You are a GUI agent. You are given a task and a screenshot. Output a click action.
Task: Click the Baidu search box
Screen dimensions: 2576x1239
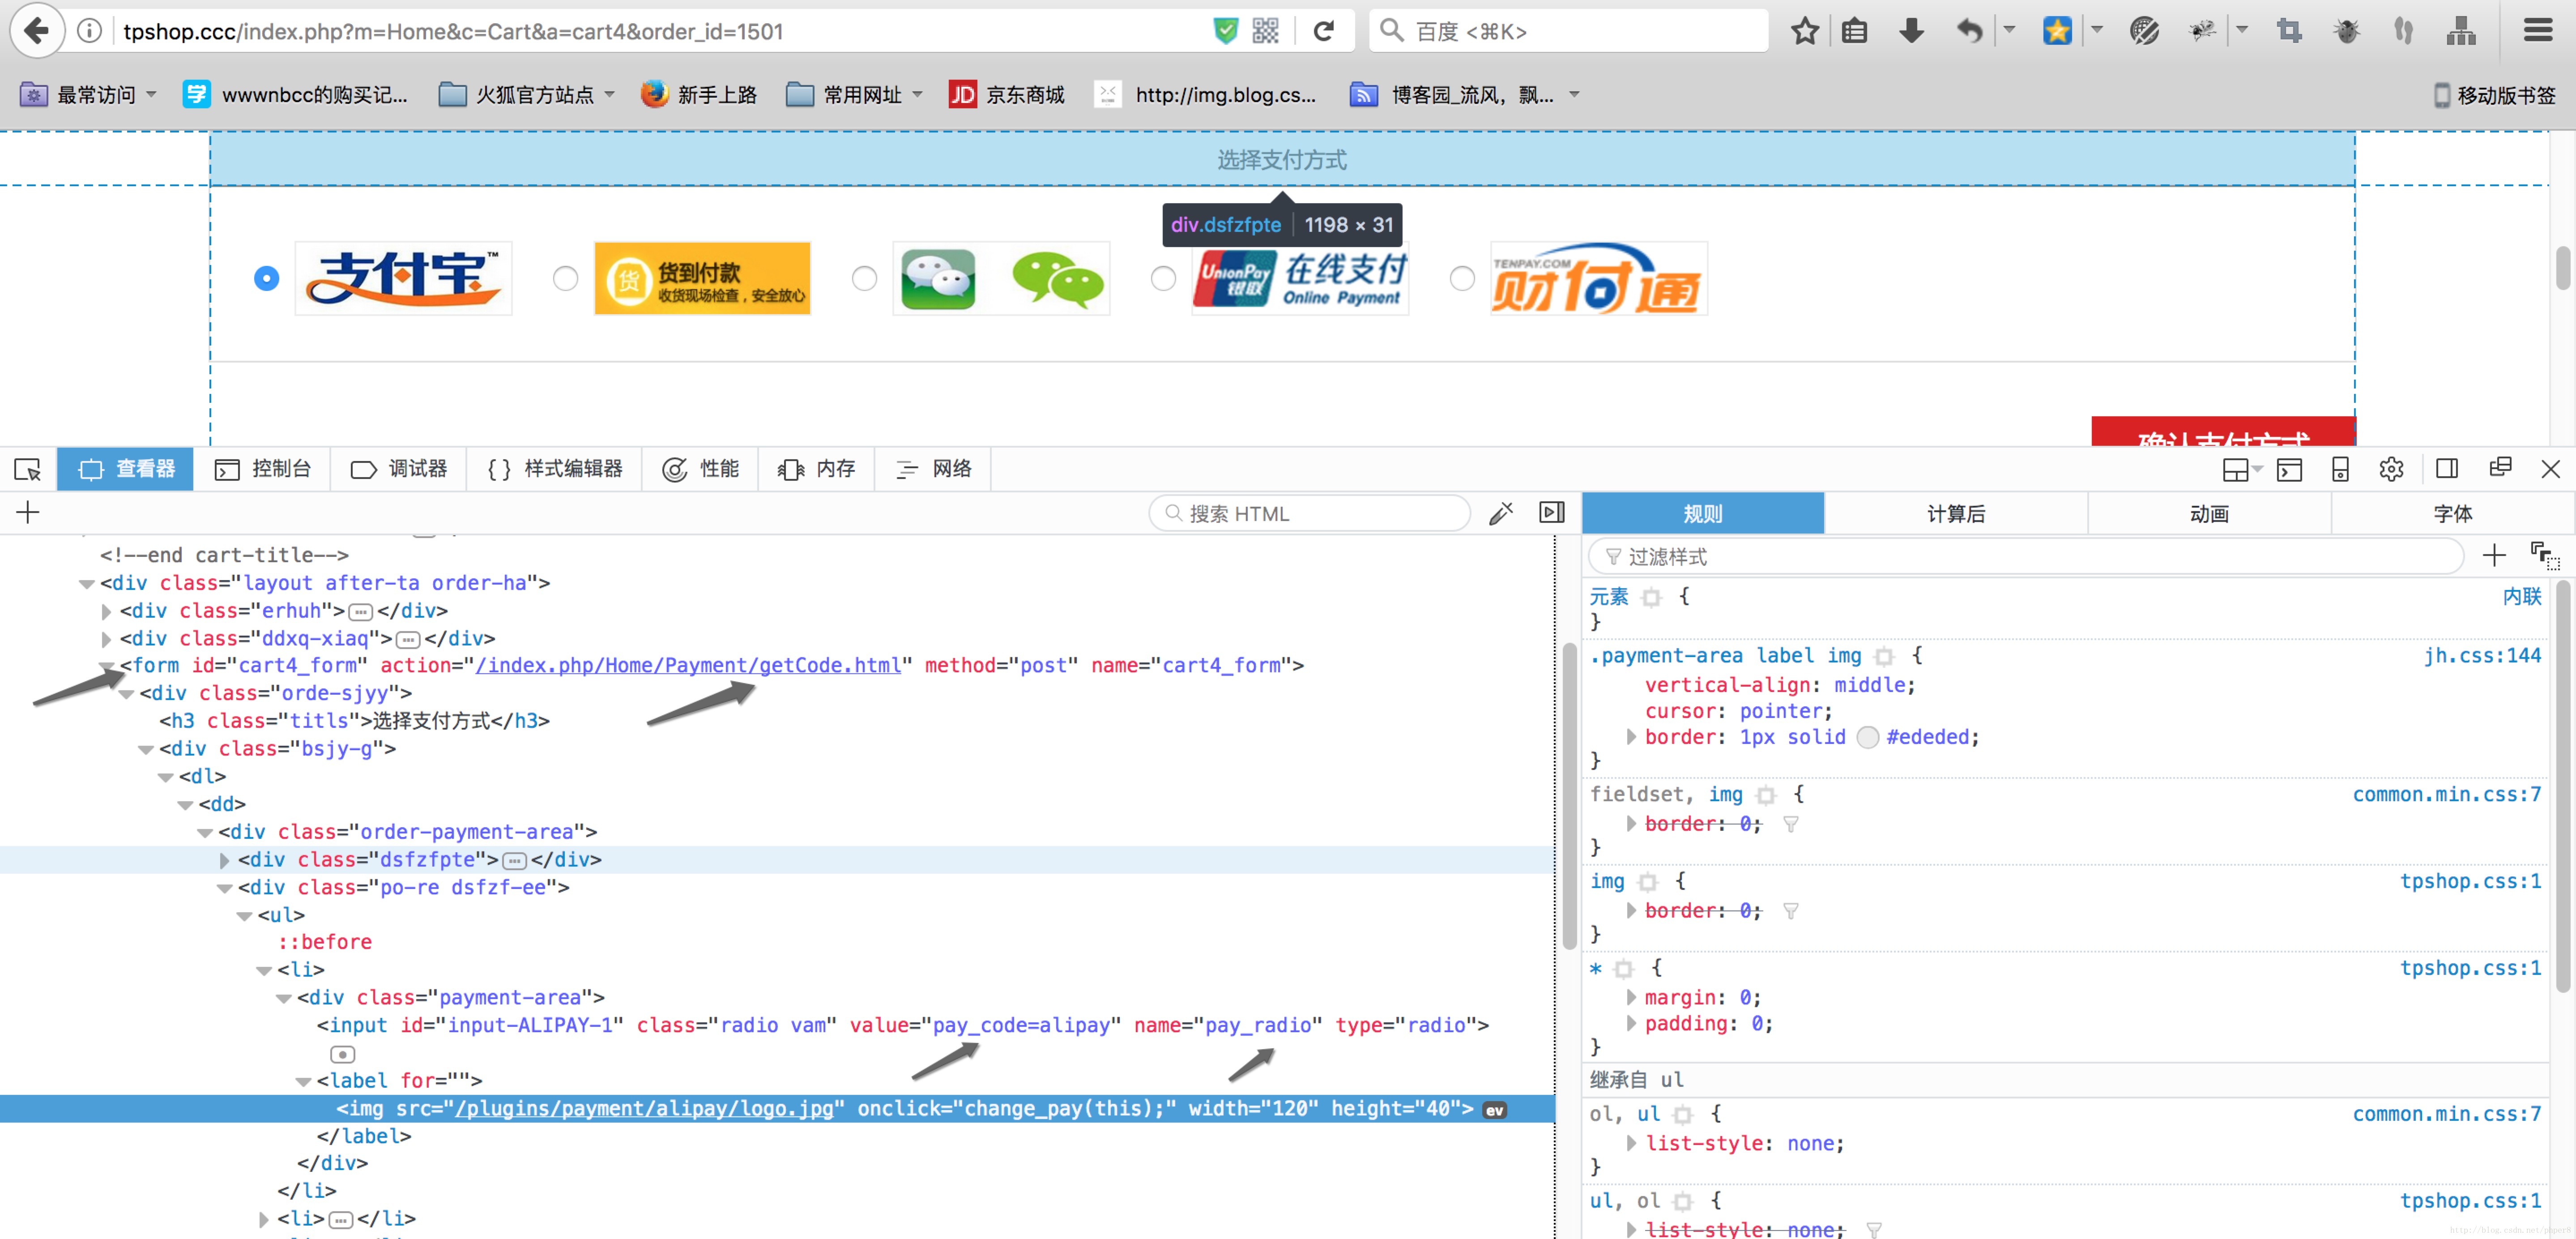pyautogui.click(x=1568, y=31)
